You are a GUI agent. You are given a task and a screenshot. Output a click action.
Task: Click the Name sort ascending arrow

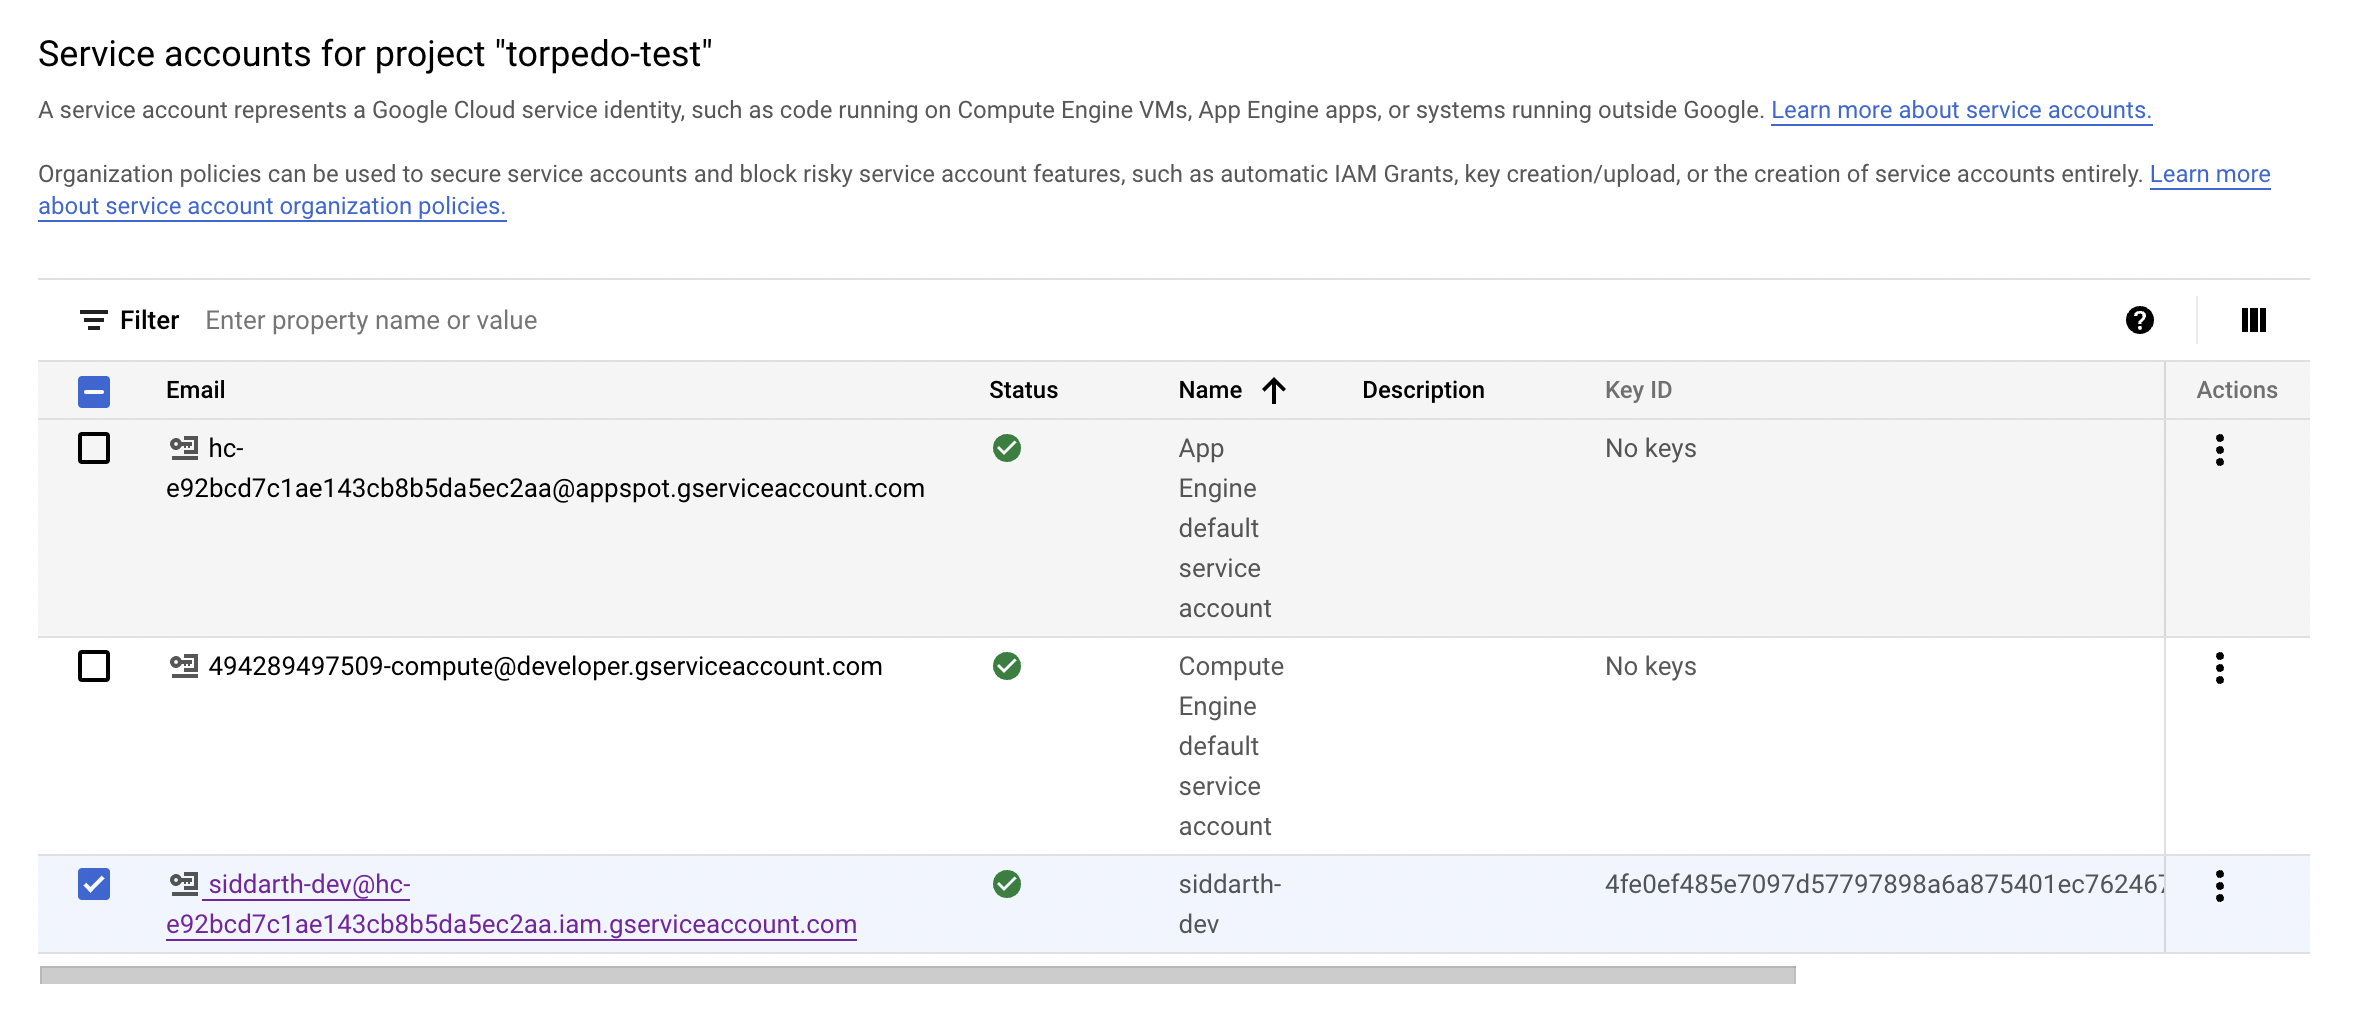(x=1273, y=390)
